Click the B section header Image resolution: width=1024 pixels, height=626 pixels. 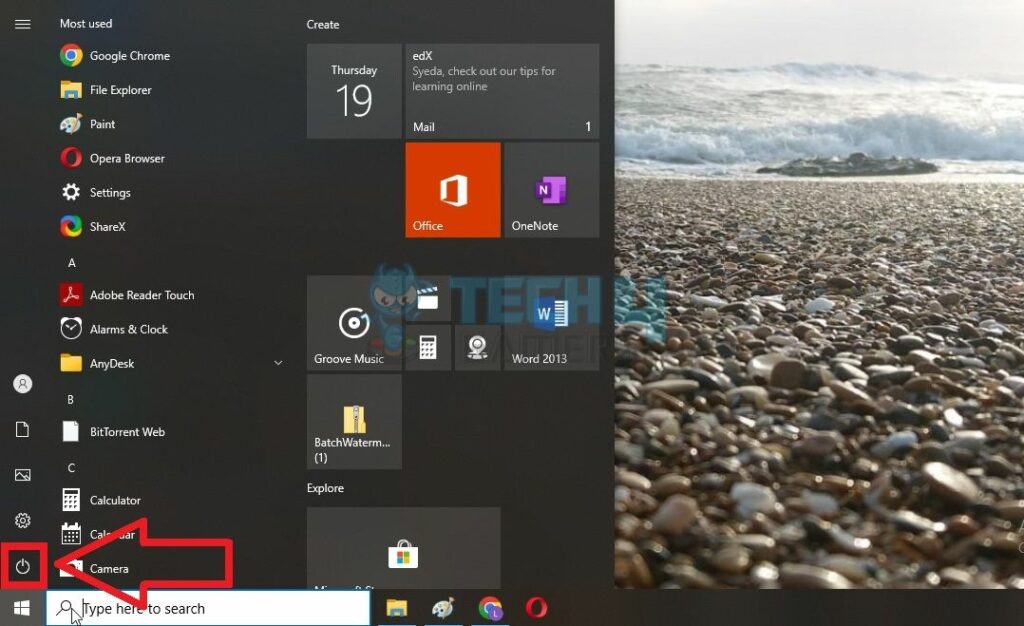(70, 398)
